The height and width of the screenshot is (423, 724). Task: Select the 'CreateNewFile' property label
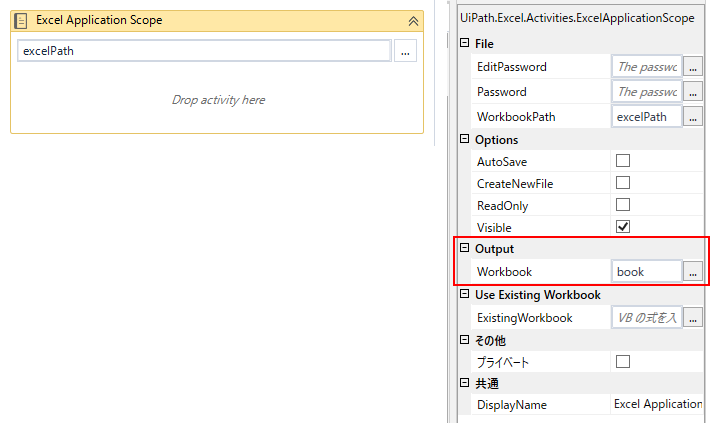(515, 184)
